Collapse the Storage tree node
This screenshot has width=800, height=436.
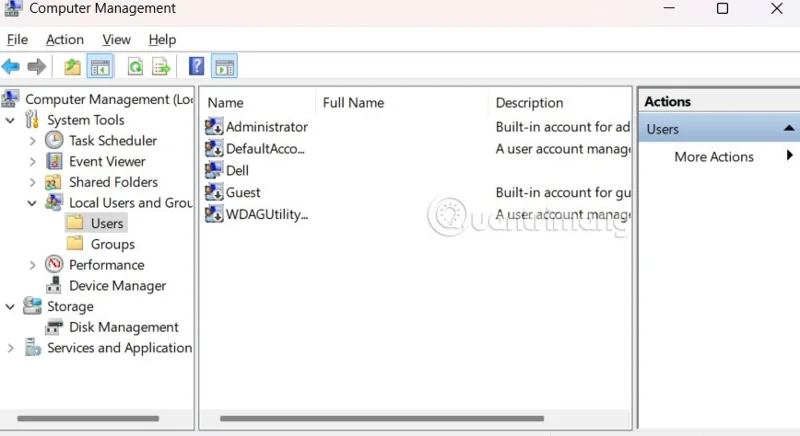click(x=10, y=306)
